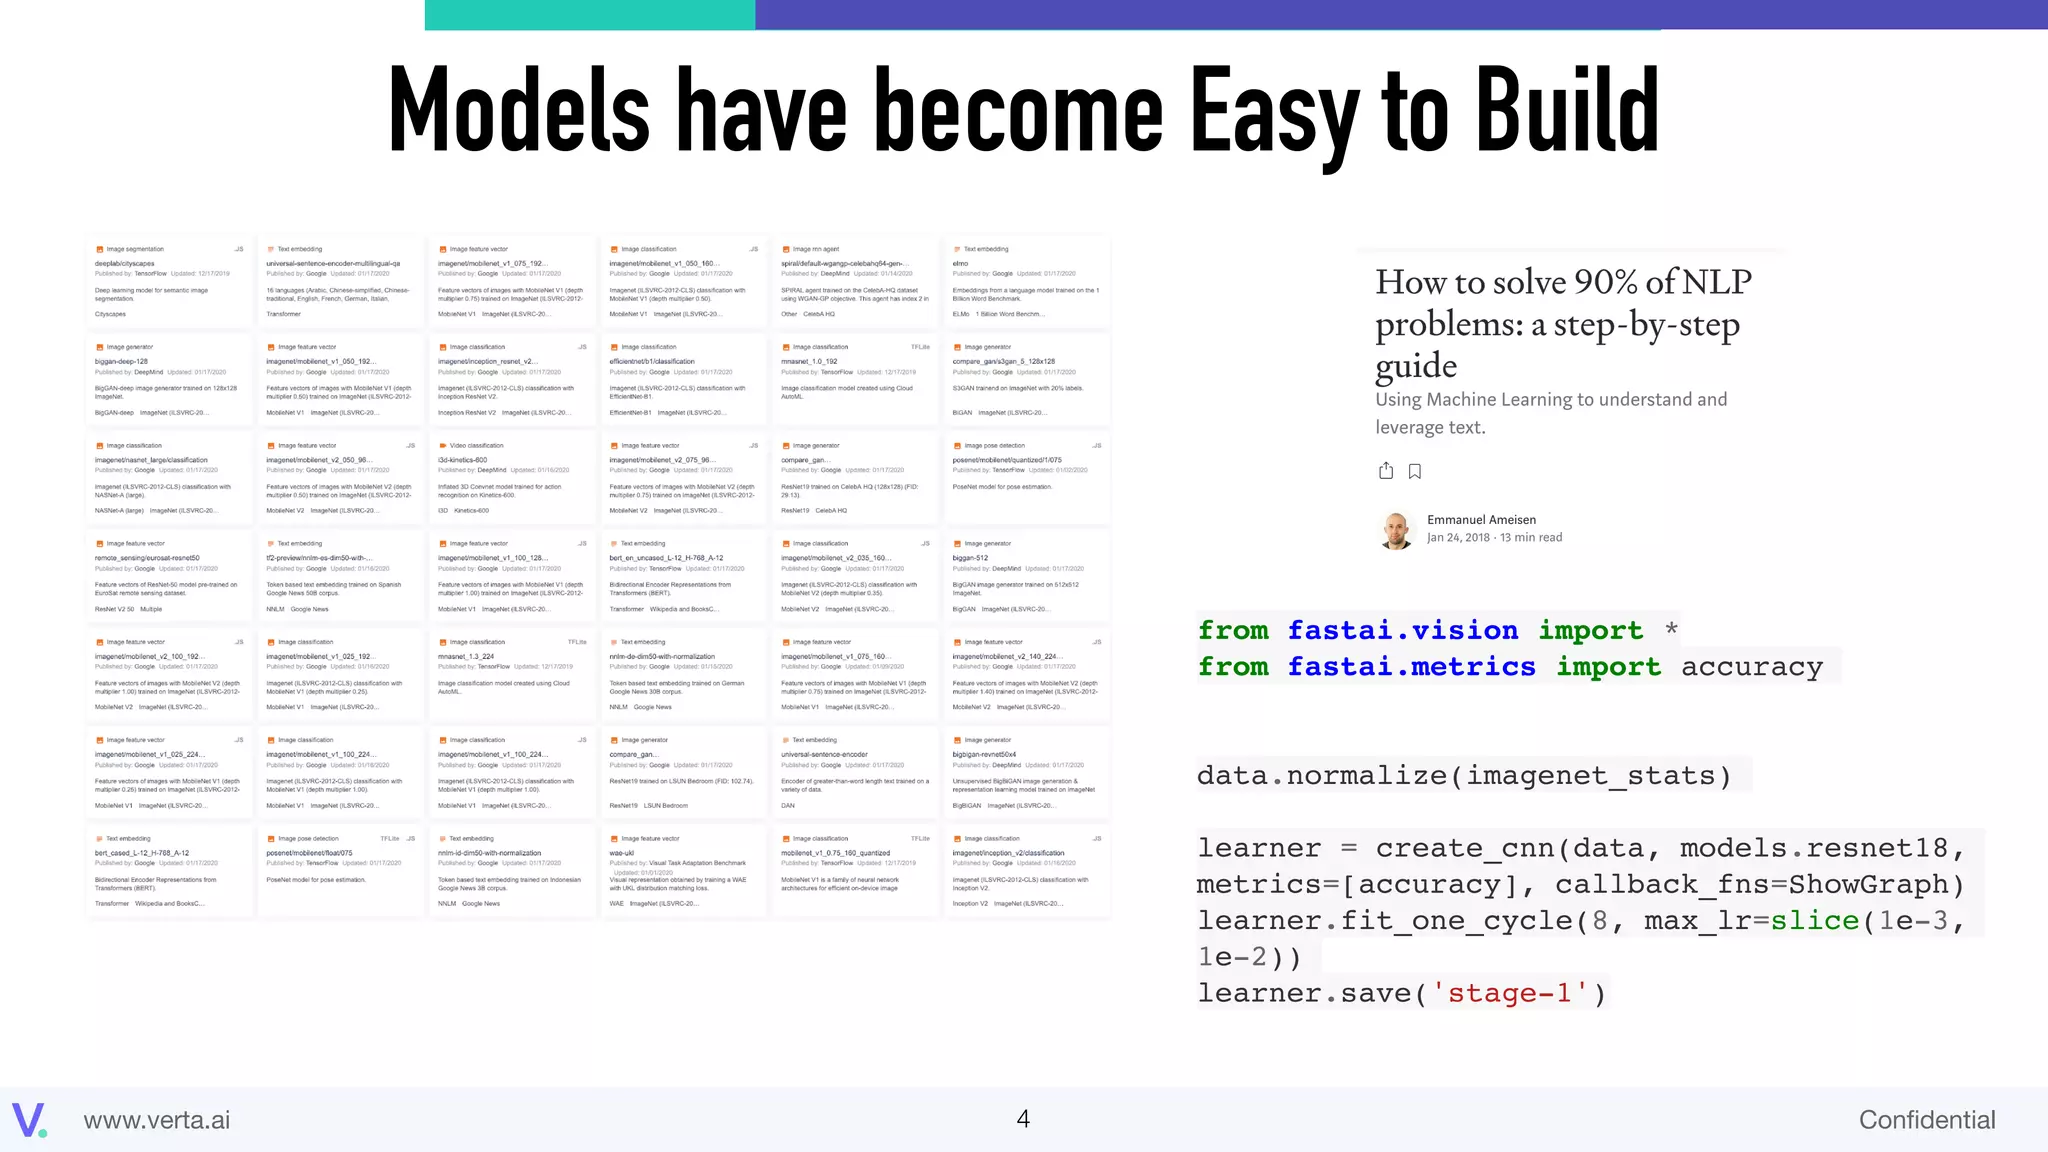The height and width of the screenshot is (1152, 2048).
Task: Click the feature vector icon on the remote_sensing/eurosat-resnet50 card
Action: click(99, 544)
